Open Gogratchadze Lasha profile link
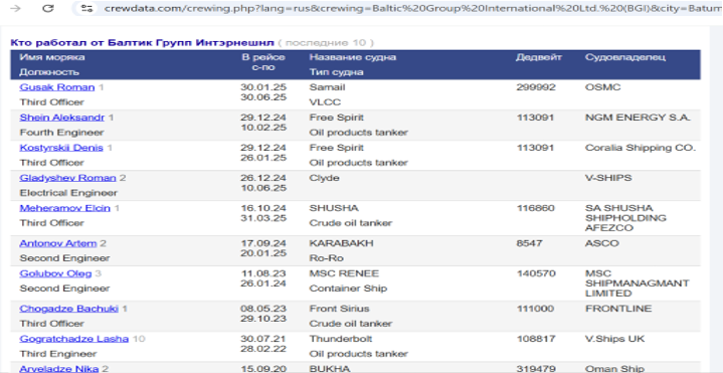Image resolution: width=723 pixels, height=373 pixels. click(74, 339)
